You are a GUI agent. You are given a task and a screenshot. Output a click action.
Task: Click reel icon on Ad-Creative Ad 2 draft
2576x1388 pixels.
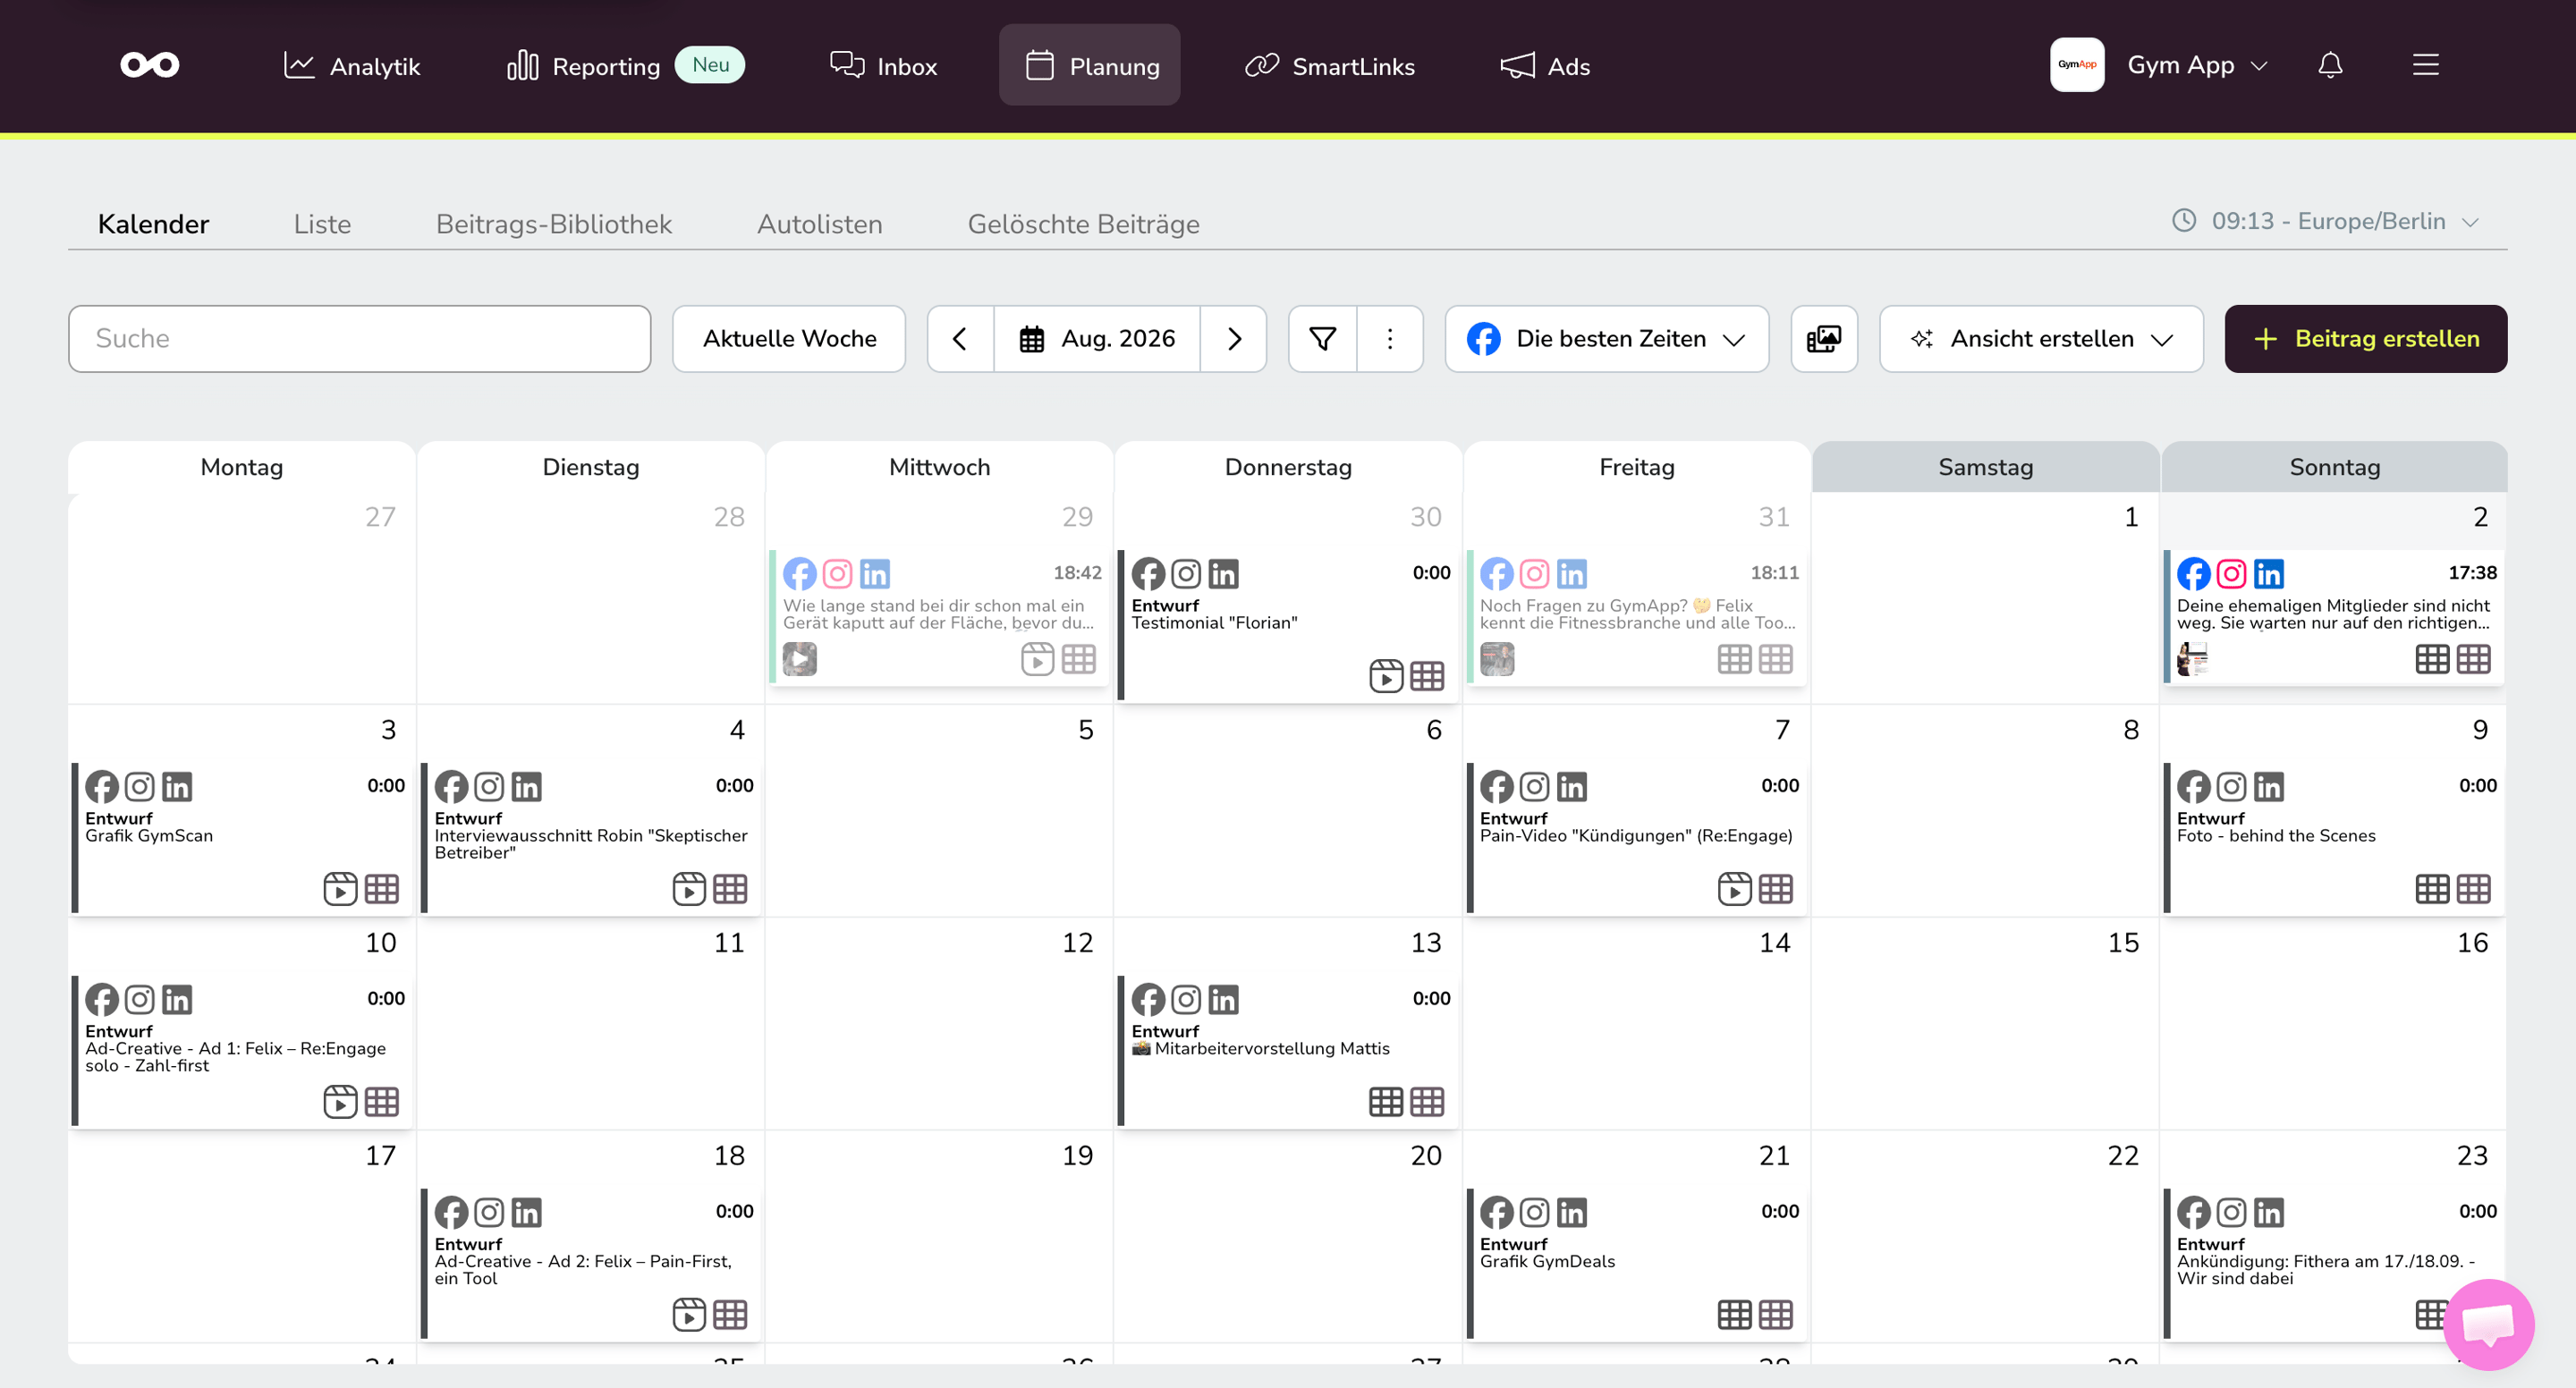689,1315
